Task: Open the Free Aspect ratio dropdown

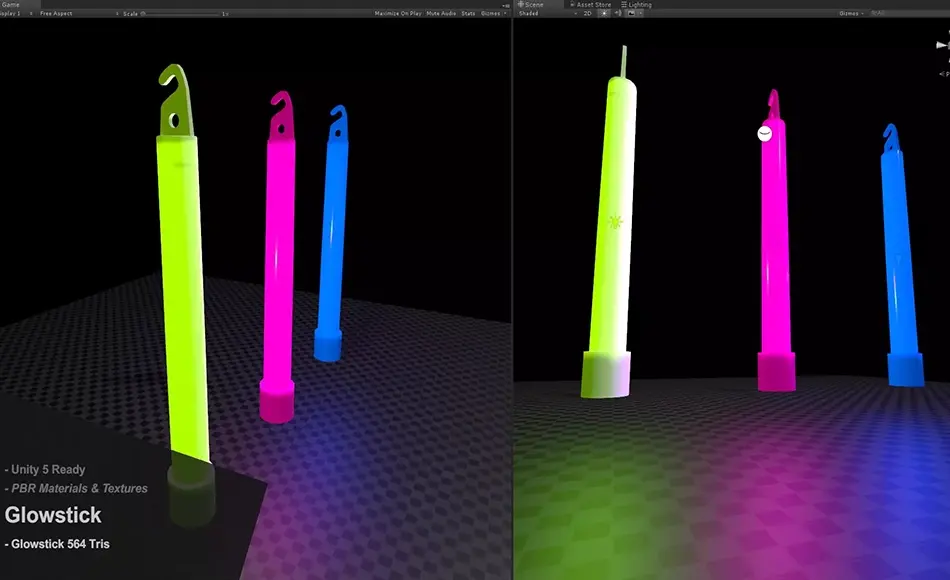Action: click(79, 13)
